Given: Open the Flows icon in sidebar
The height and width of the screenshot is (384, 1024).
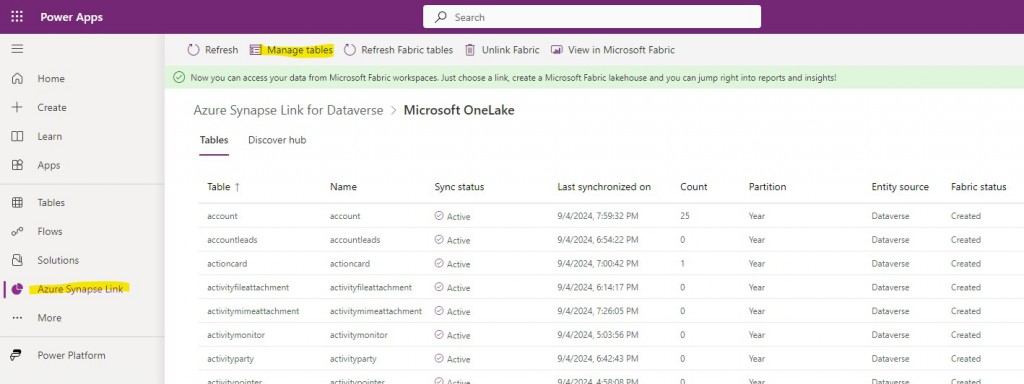Looking at the screenshot, I should (17, 231).
